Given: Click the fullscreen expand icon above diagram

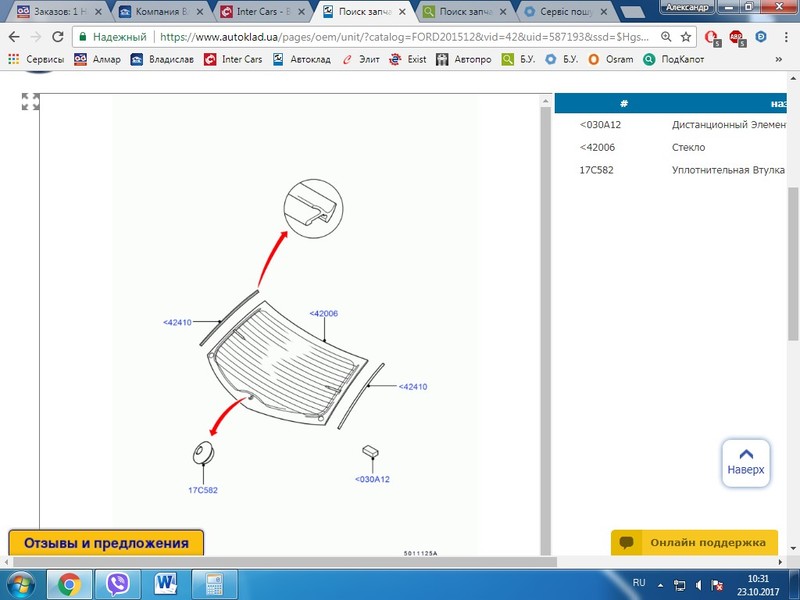Looking at the screenshot, I should 31,102.
